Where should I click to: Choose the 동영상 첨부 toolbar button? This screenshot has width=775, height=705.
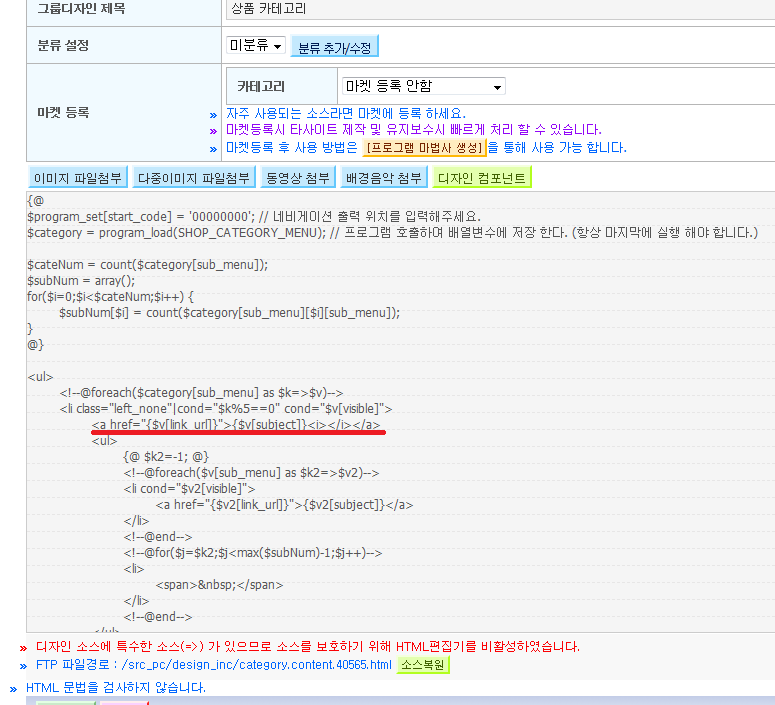[x=298, y=178]
